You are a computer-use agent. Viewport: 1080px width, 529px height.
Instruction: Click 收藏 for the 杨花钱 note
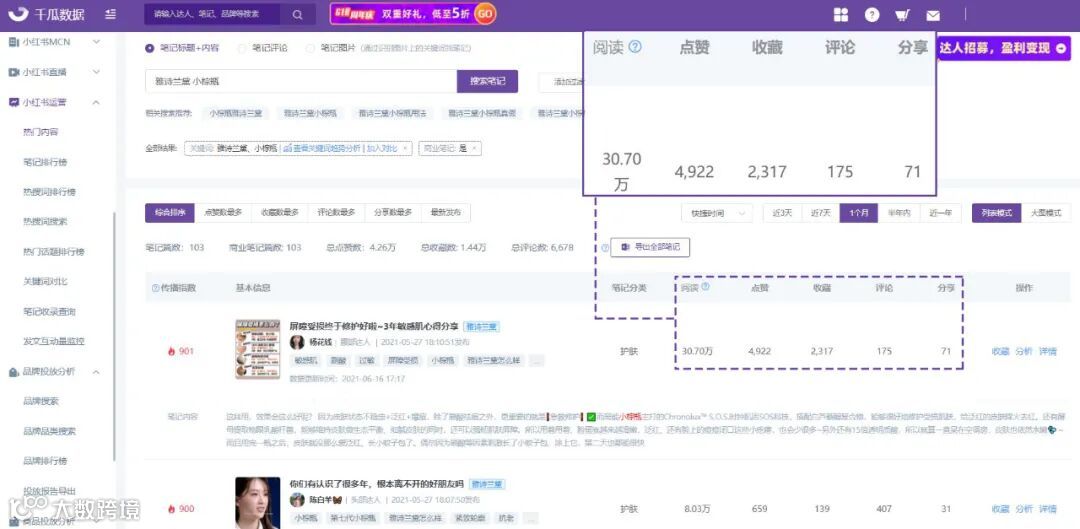1000,351
